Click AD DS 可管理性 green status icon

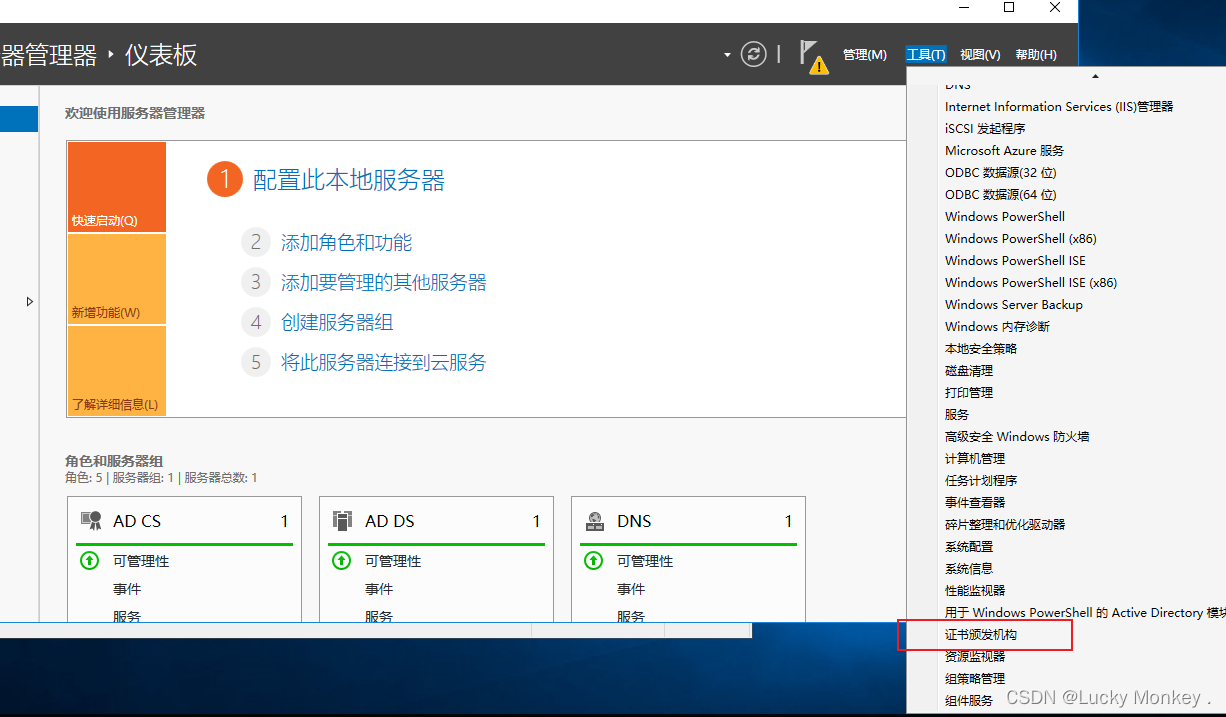point(341,561)
